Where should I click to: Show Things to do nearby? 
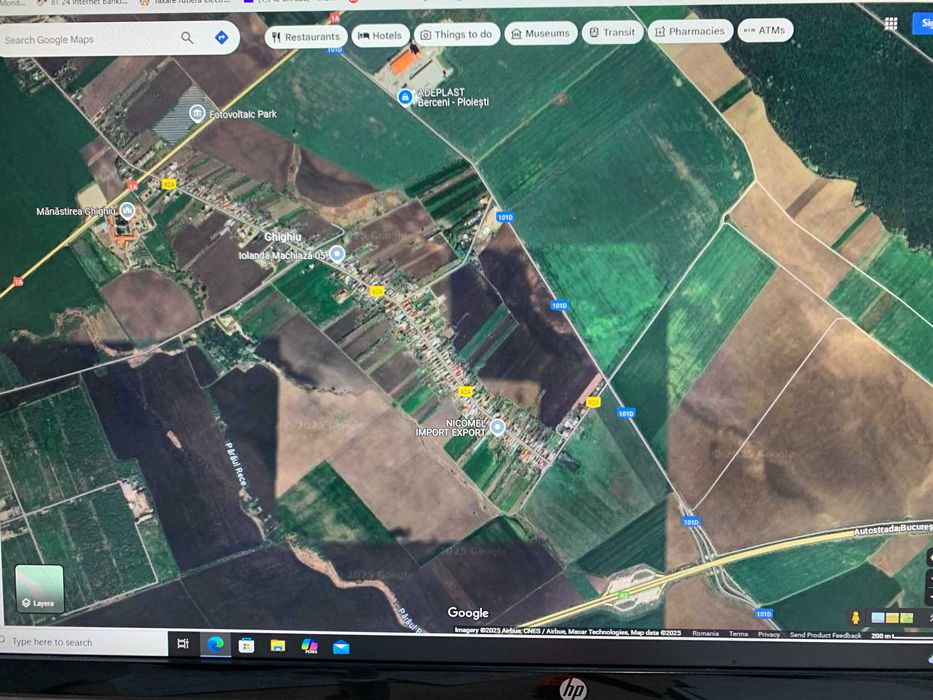(457, 35)
